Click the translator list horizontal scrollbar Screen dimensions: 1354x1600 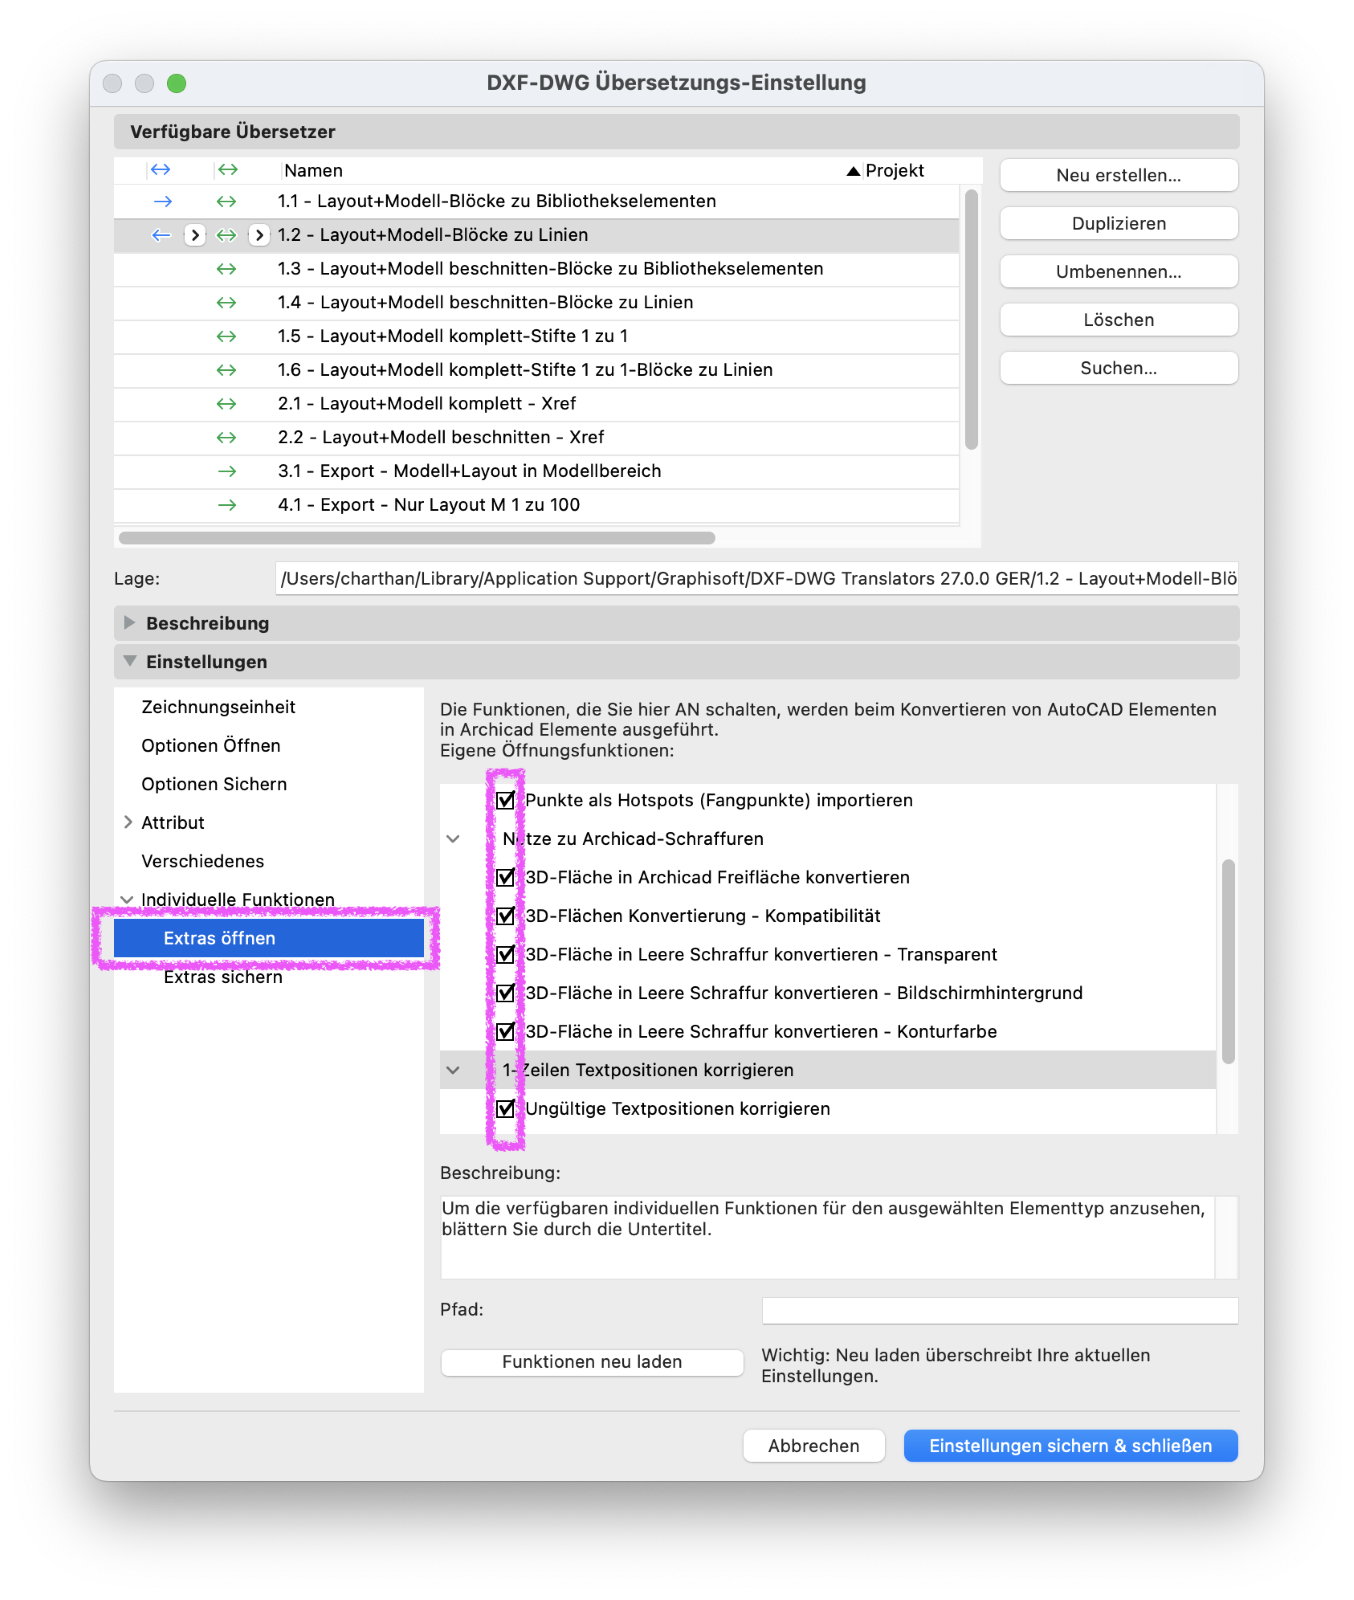[417, 538]
